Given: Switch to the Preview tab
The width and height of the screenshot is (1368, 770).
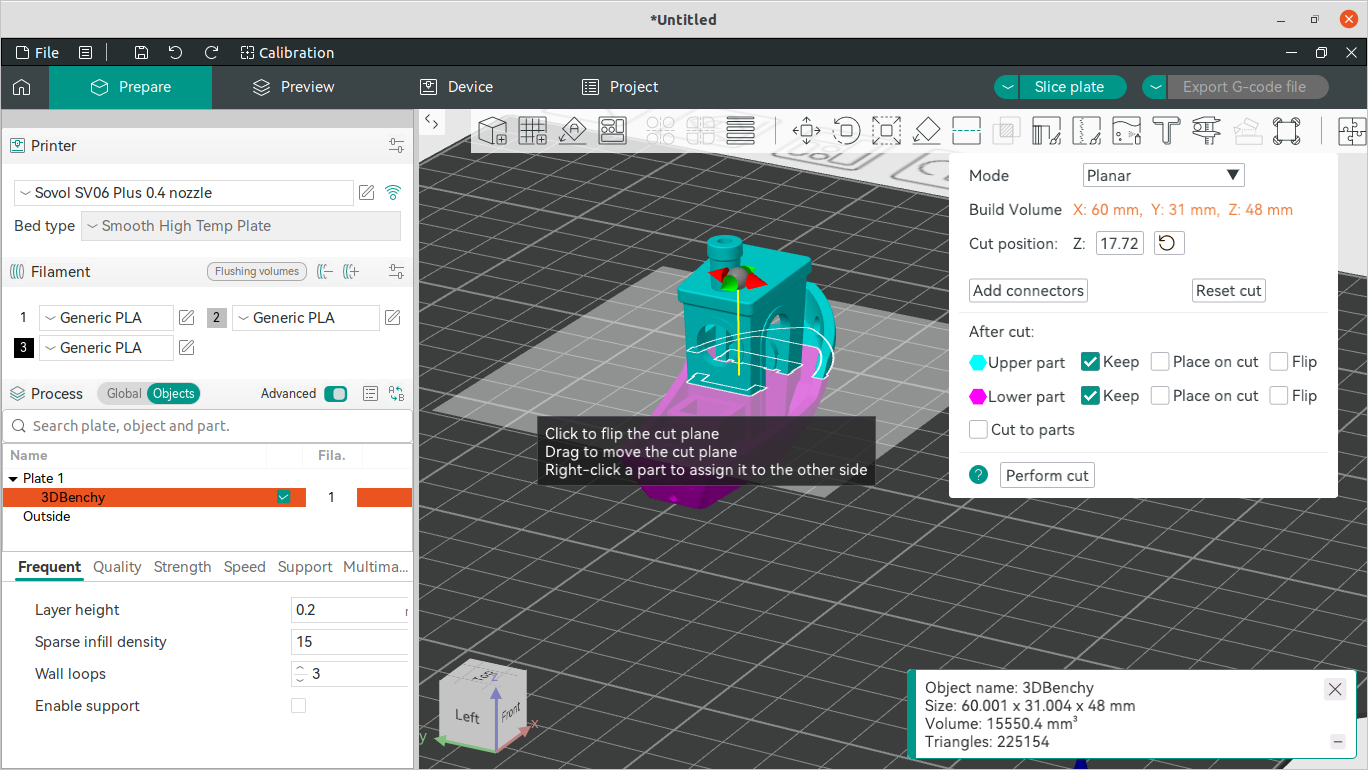Looking at the screenshot, I should coord(294,87).
